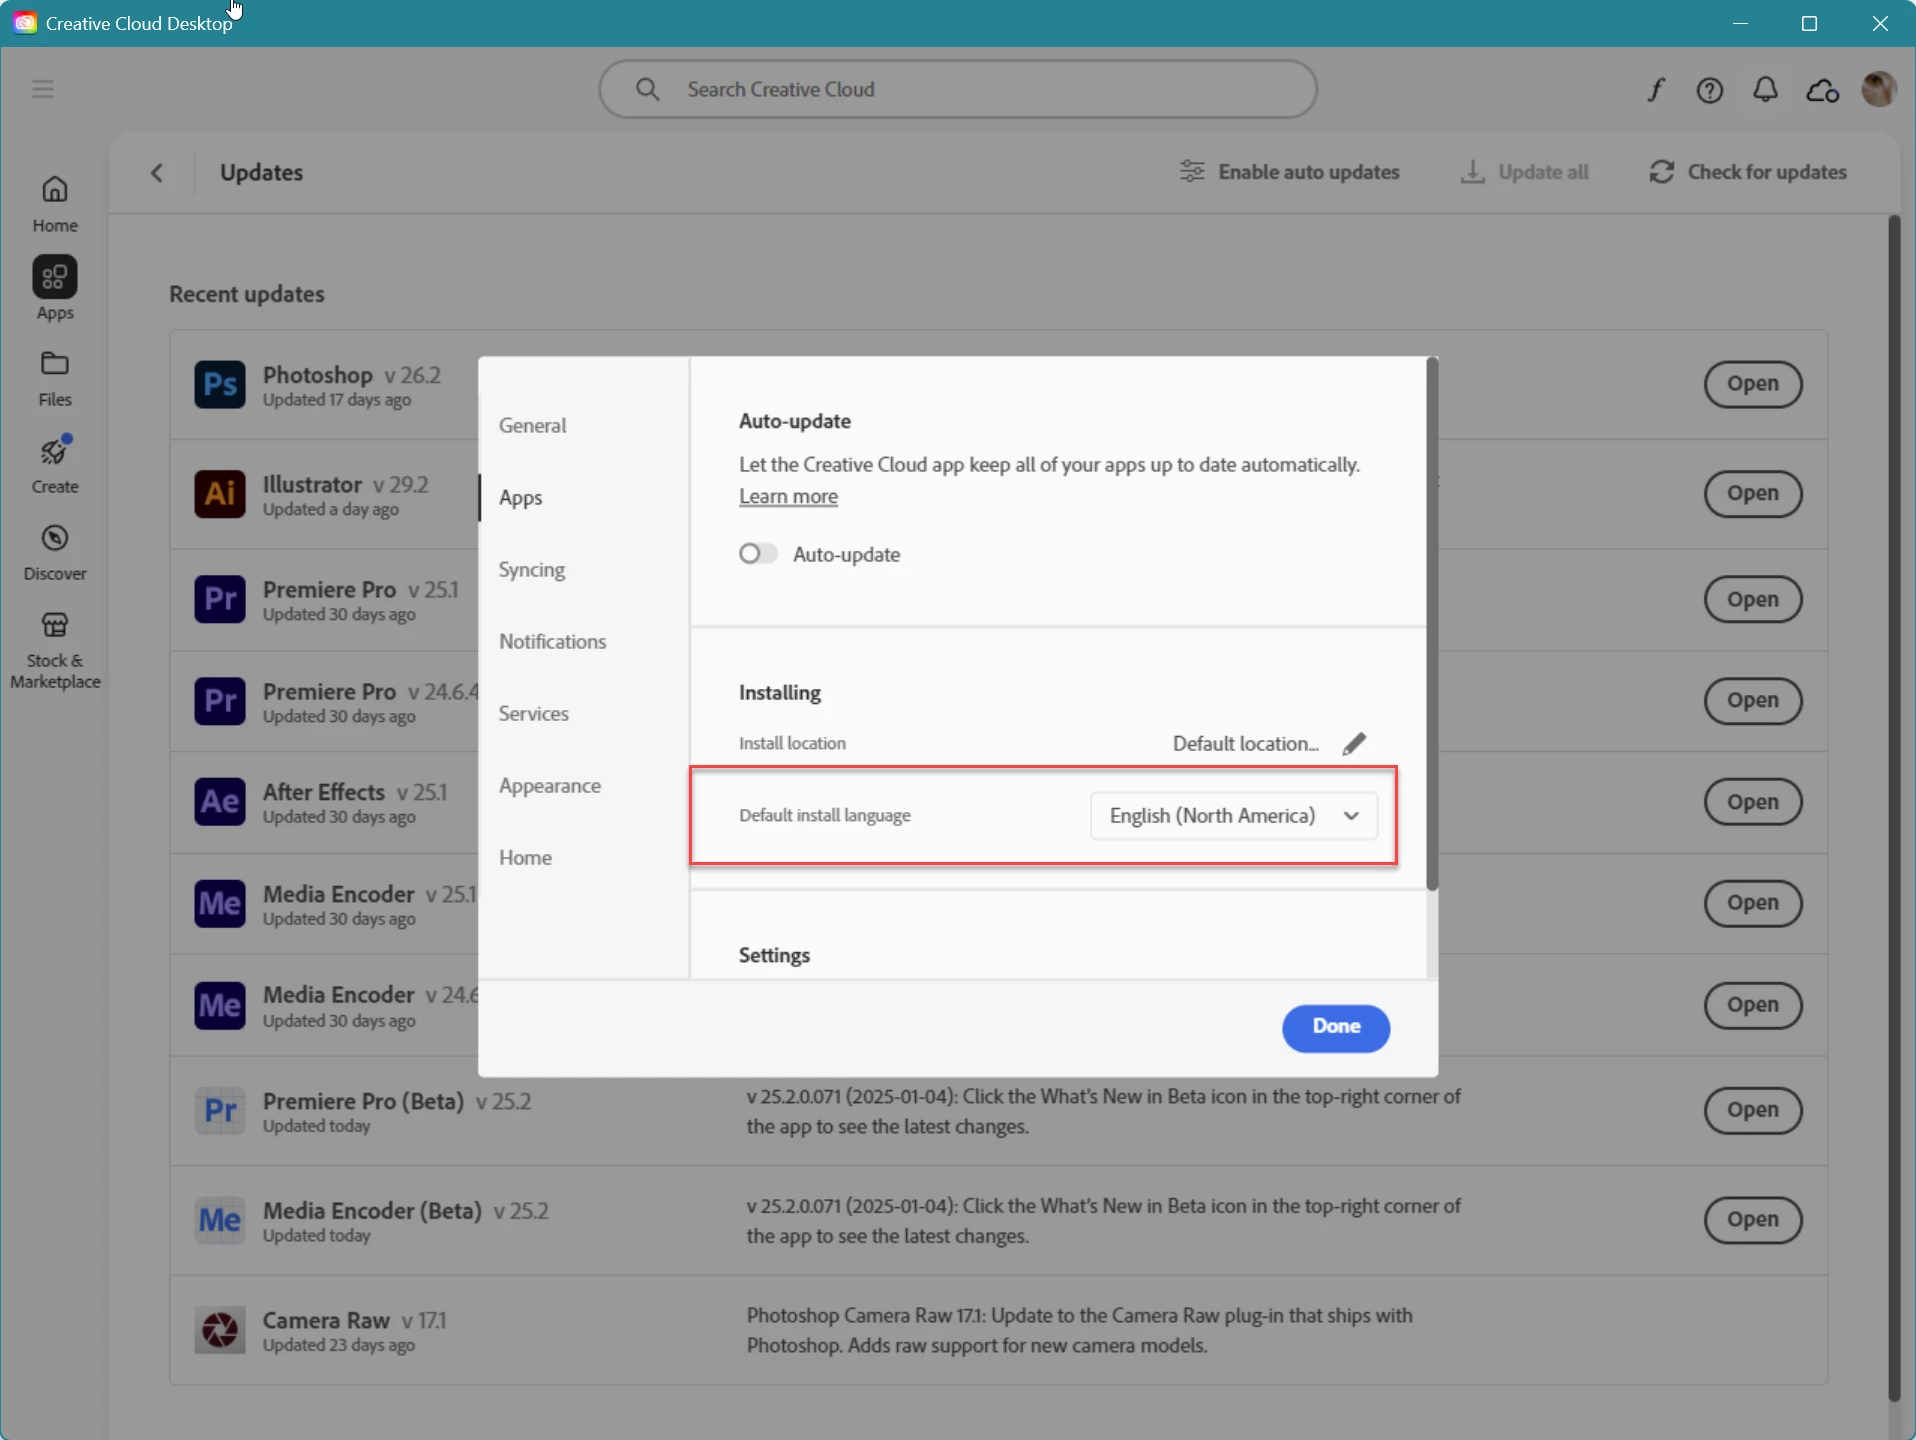The height and width of the screenshot is (1440, 1916).
Task: Click the pencil icon to edit install location
Action: tap(1354, 744)
